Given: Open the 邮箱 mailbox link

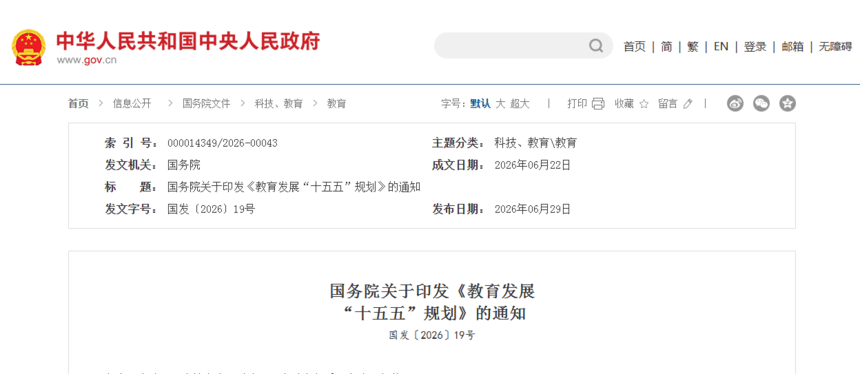Looking at the screenshot, I should pos(793,47).
